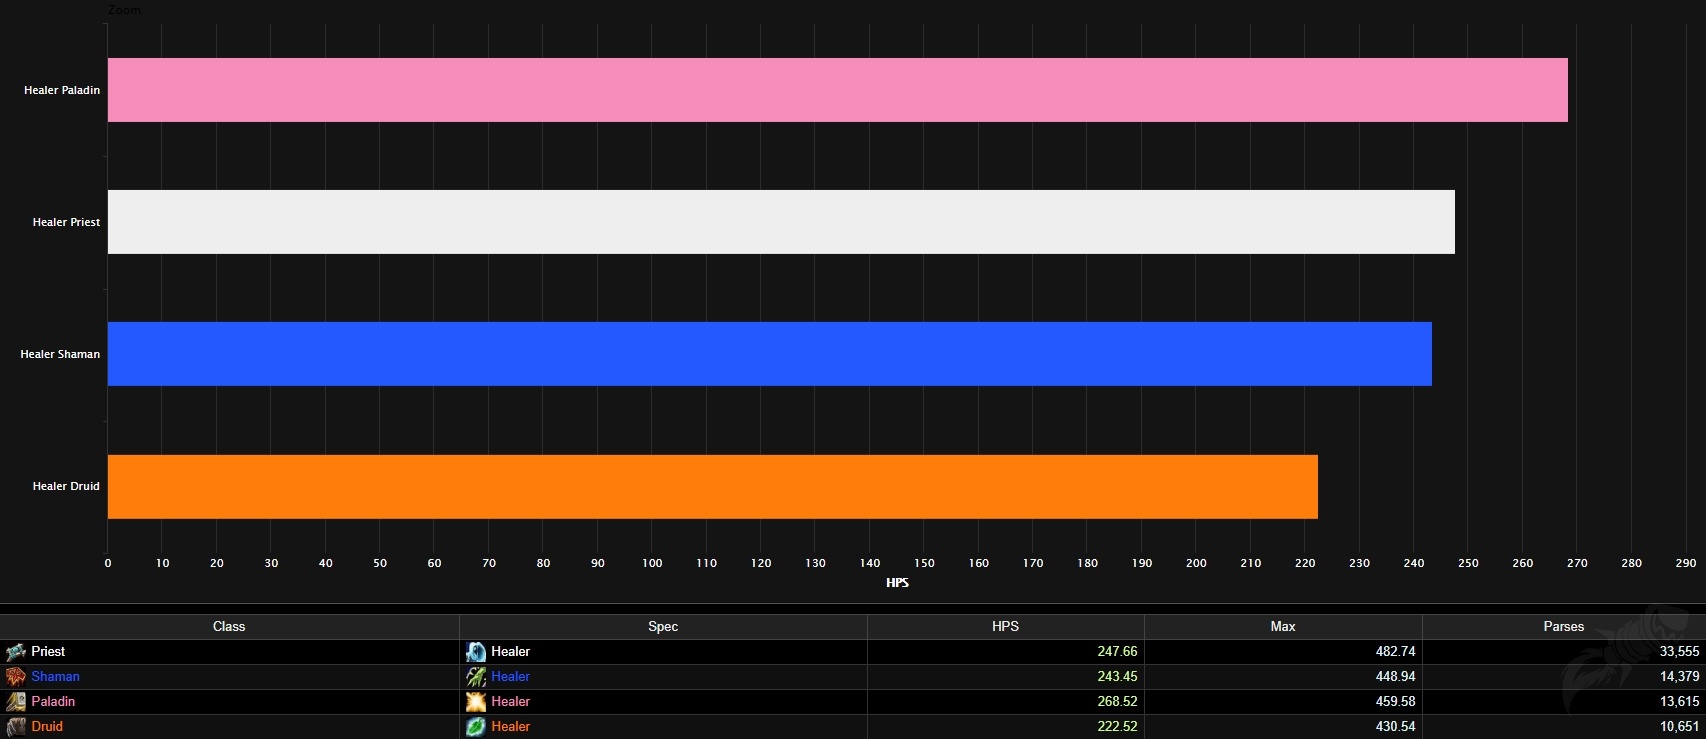The width and height of the screenshot is (1706, 739).
Task: Sort table by Class column header
Action: pos(229,627)
